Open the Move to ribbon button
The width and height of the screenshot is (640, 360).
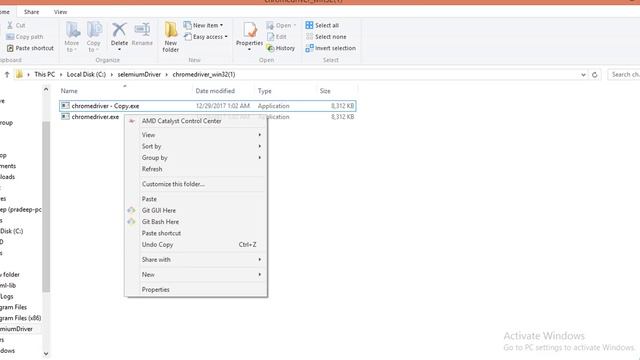(72, 37)
